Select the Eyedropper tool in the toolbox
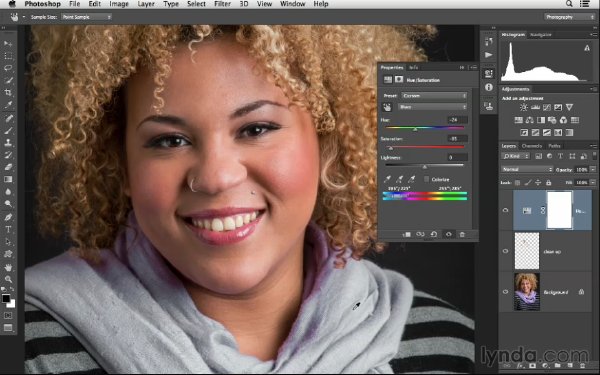The height and width of the screenshot is (375, 600). 8,105
